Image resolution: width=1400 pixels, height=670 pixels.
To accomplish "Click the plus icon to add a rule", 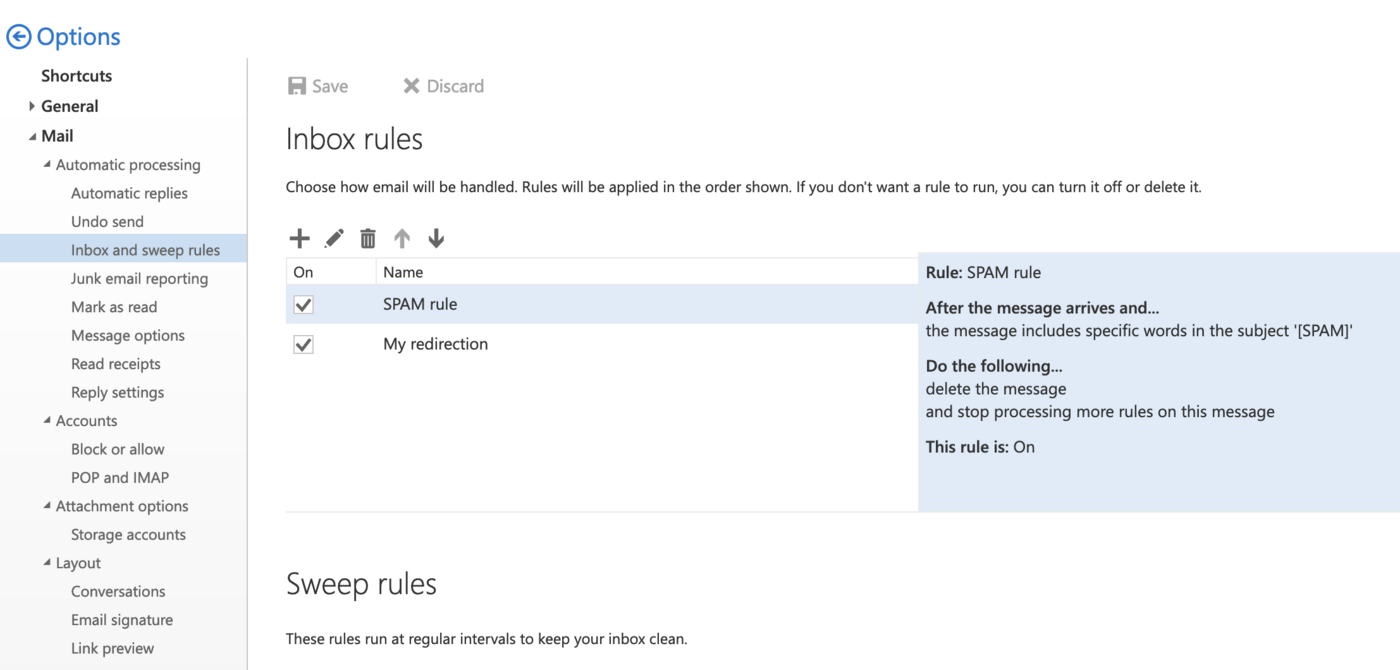I will coord(299,238).
